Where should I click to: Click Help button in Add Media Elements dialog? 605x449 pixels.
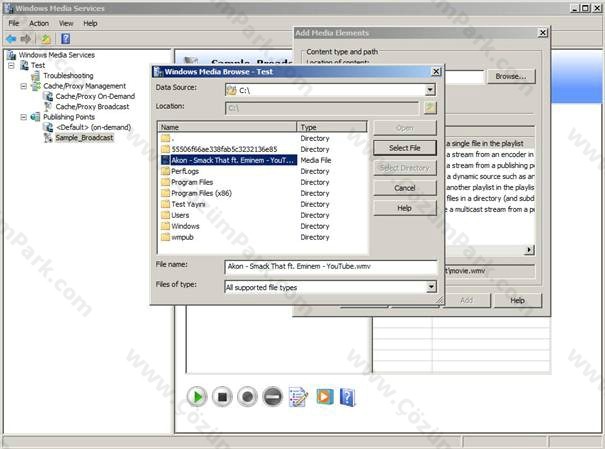(x=517, y=300)
